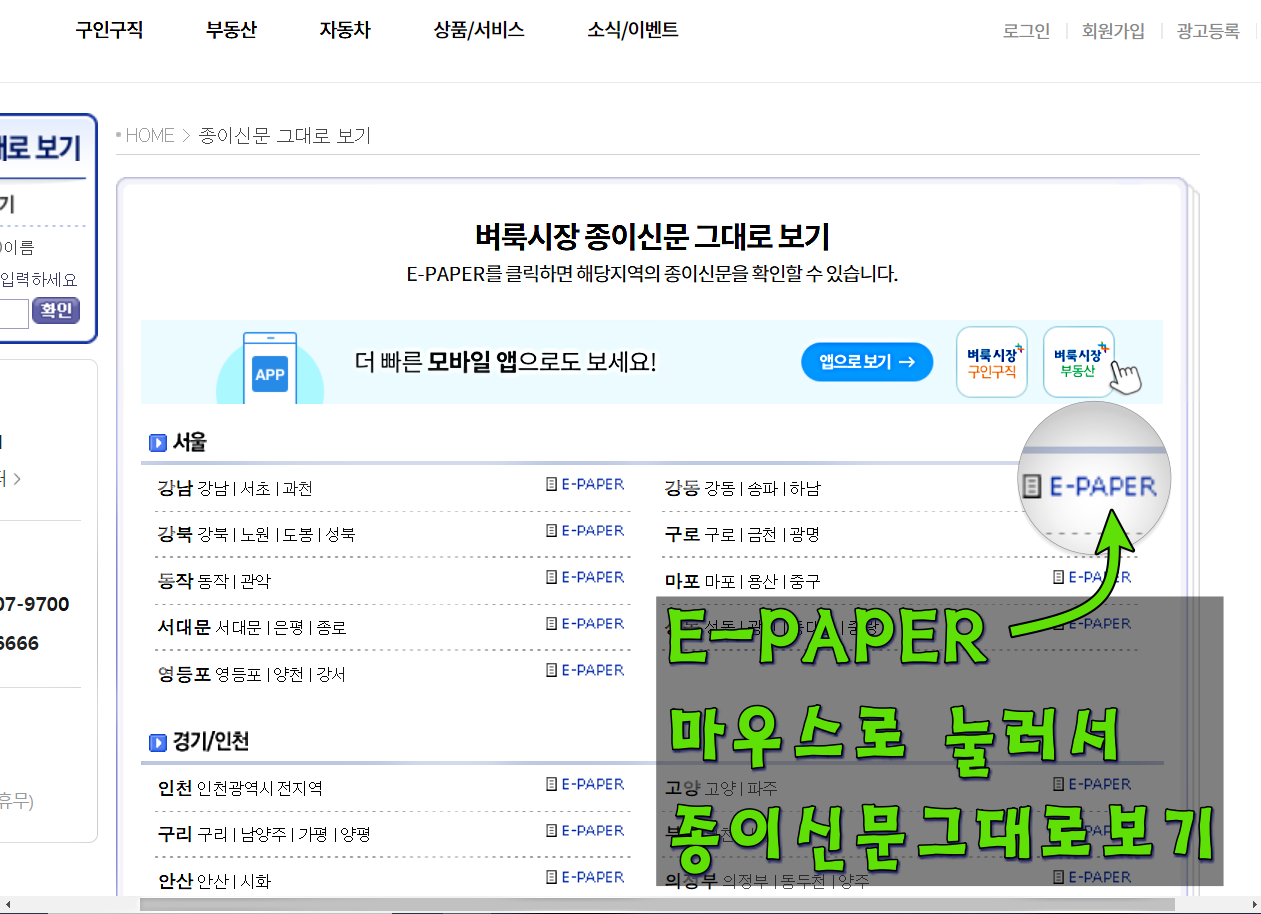
Task: Open the 구인구직 menu
Action: tap(109, 30)
